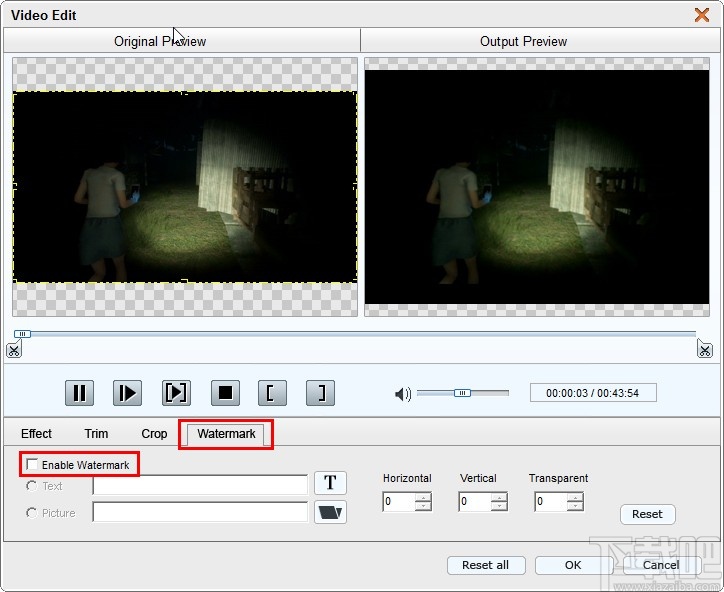Enable Watermark checkbox
Image resolution: width=724 pixels, height=592 pixels.
tap(33, 465)
